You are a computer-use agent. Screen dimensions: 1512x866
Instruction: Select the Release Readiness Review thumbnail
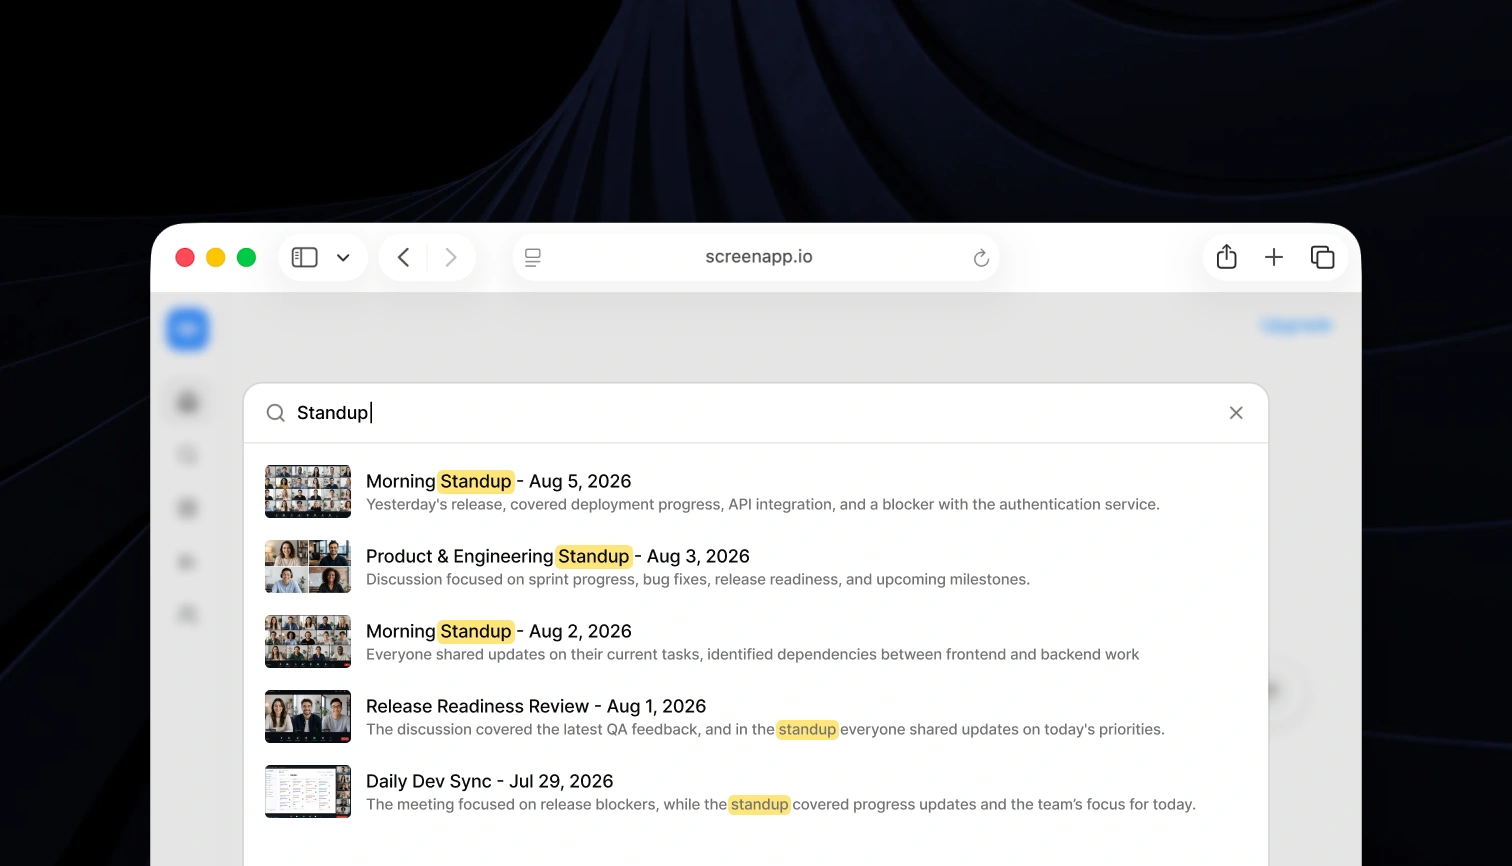(308, 716)
